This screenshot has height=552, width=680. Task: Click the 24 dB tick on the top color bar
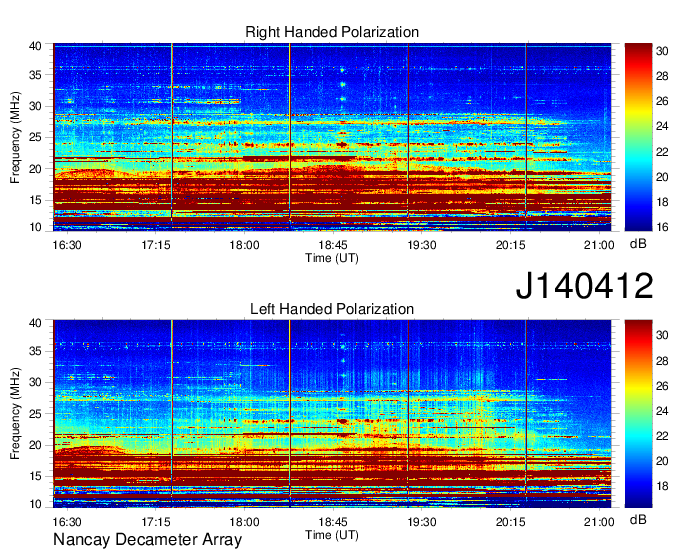point(662,127)
